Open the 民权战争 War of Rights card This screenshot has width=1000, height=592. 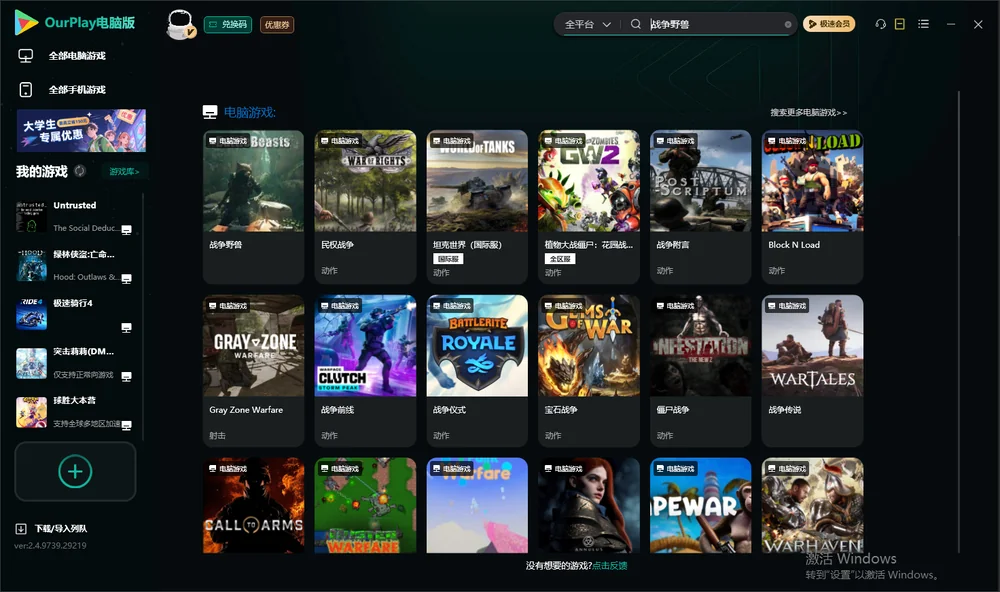click(365, 207)
